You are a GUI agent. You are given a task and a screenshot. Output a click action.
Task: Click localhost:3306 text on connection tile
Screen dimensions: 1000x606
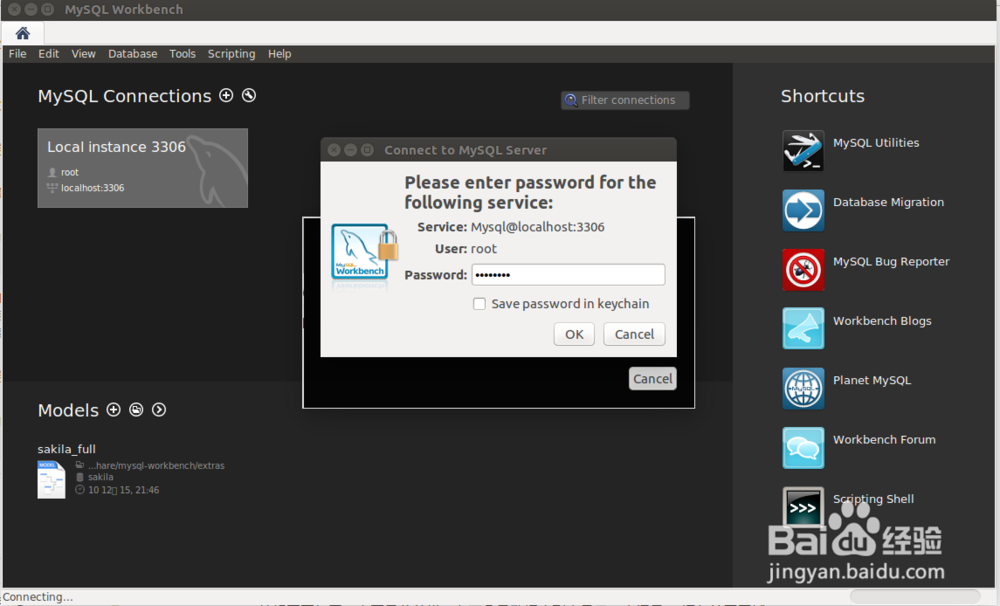[92, 188]
